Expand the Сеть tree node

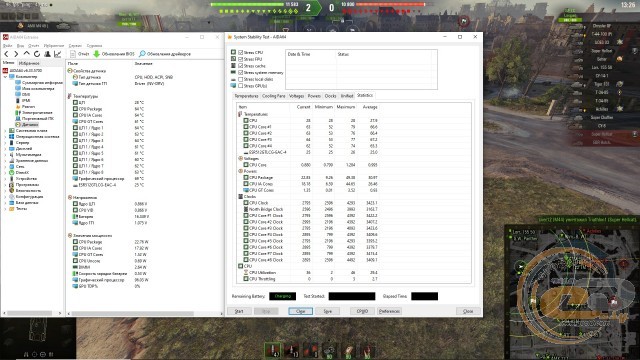[5, 167]
